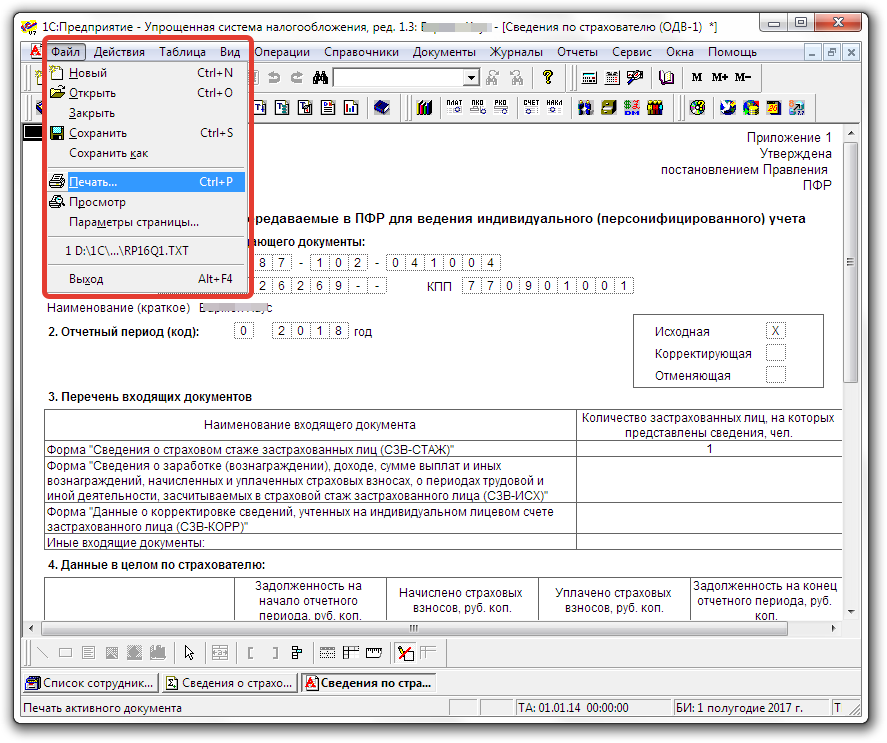Viewport: 887px width, 743px height.
Task: Click the horizontal scrollbar right arrow
Action: (x=833, y=628)
